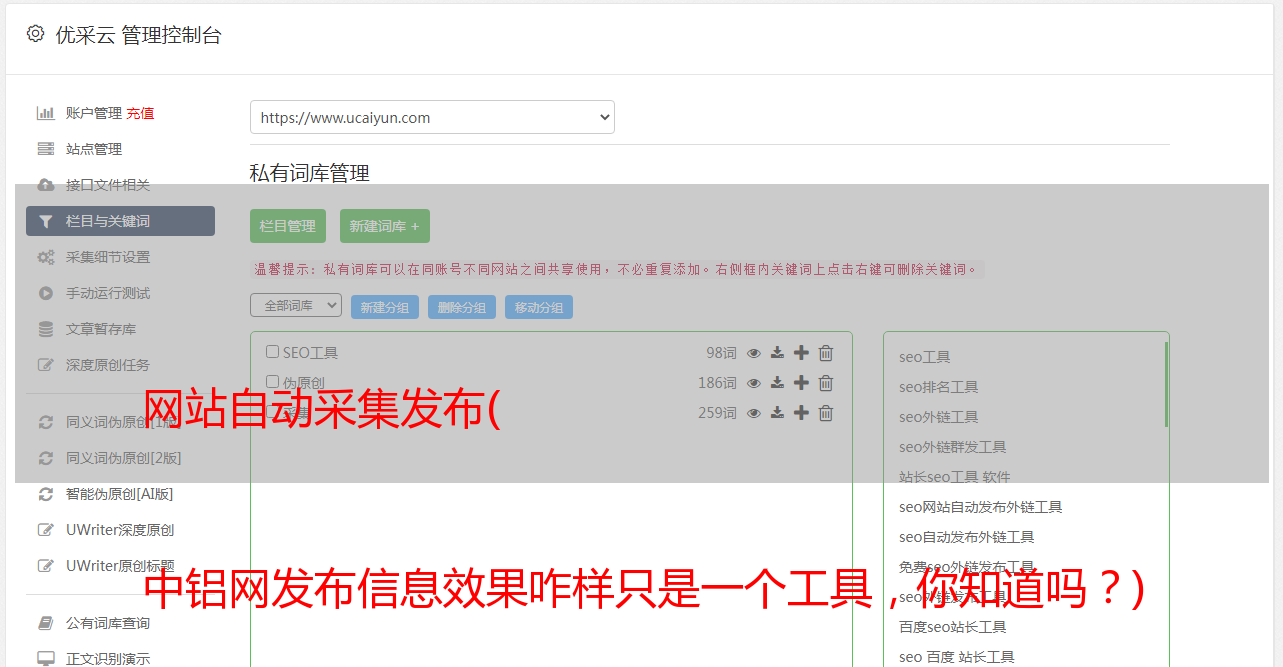Select keyword seo自动发布外链工具

pos(967,537)
